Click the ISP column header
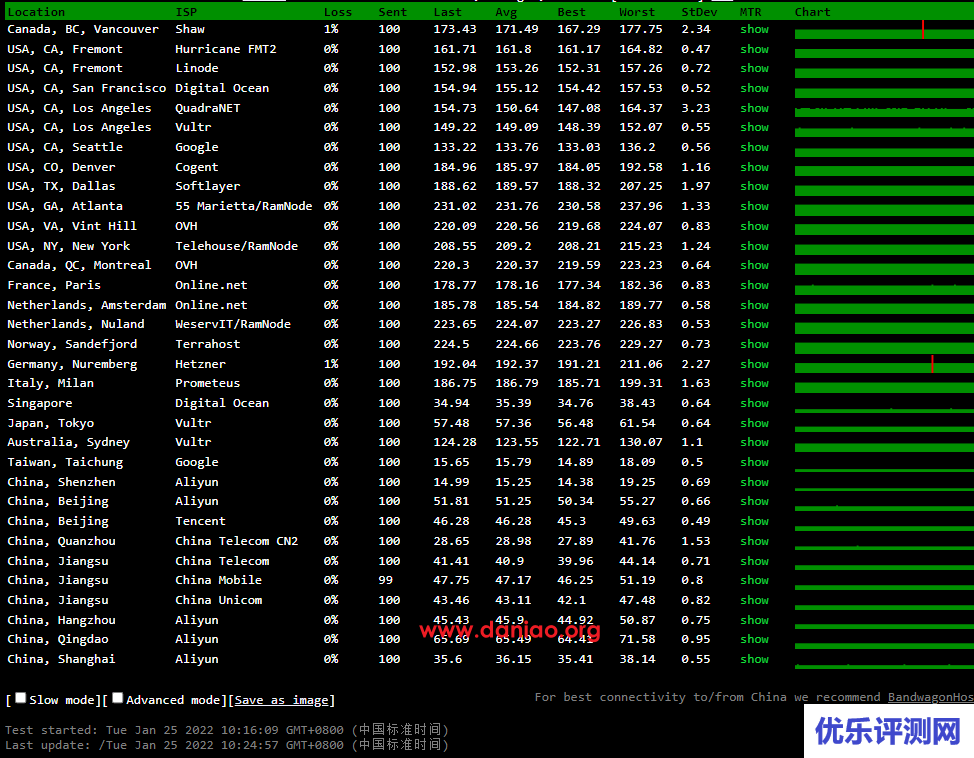Screen dimensions: 974x758 186,12
